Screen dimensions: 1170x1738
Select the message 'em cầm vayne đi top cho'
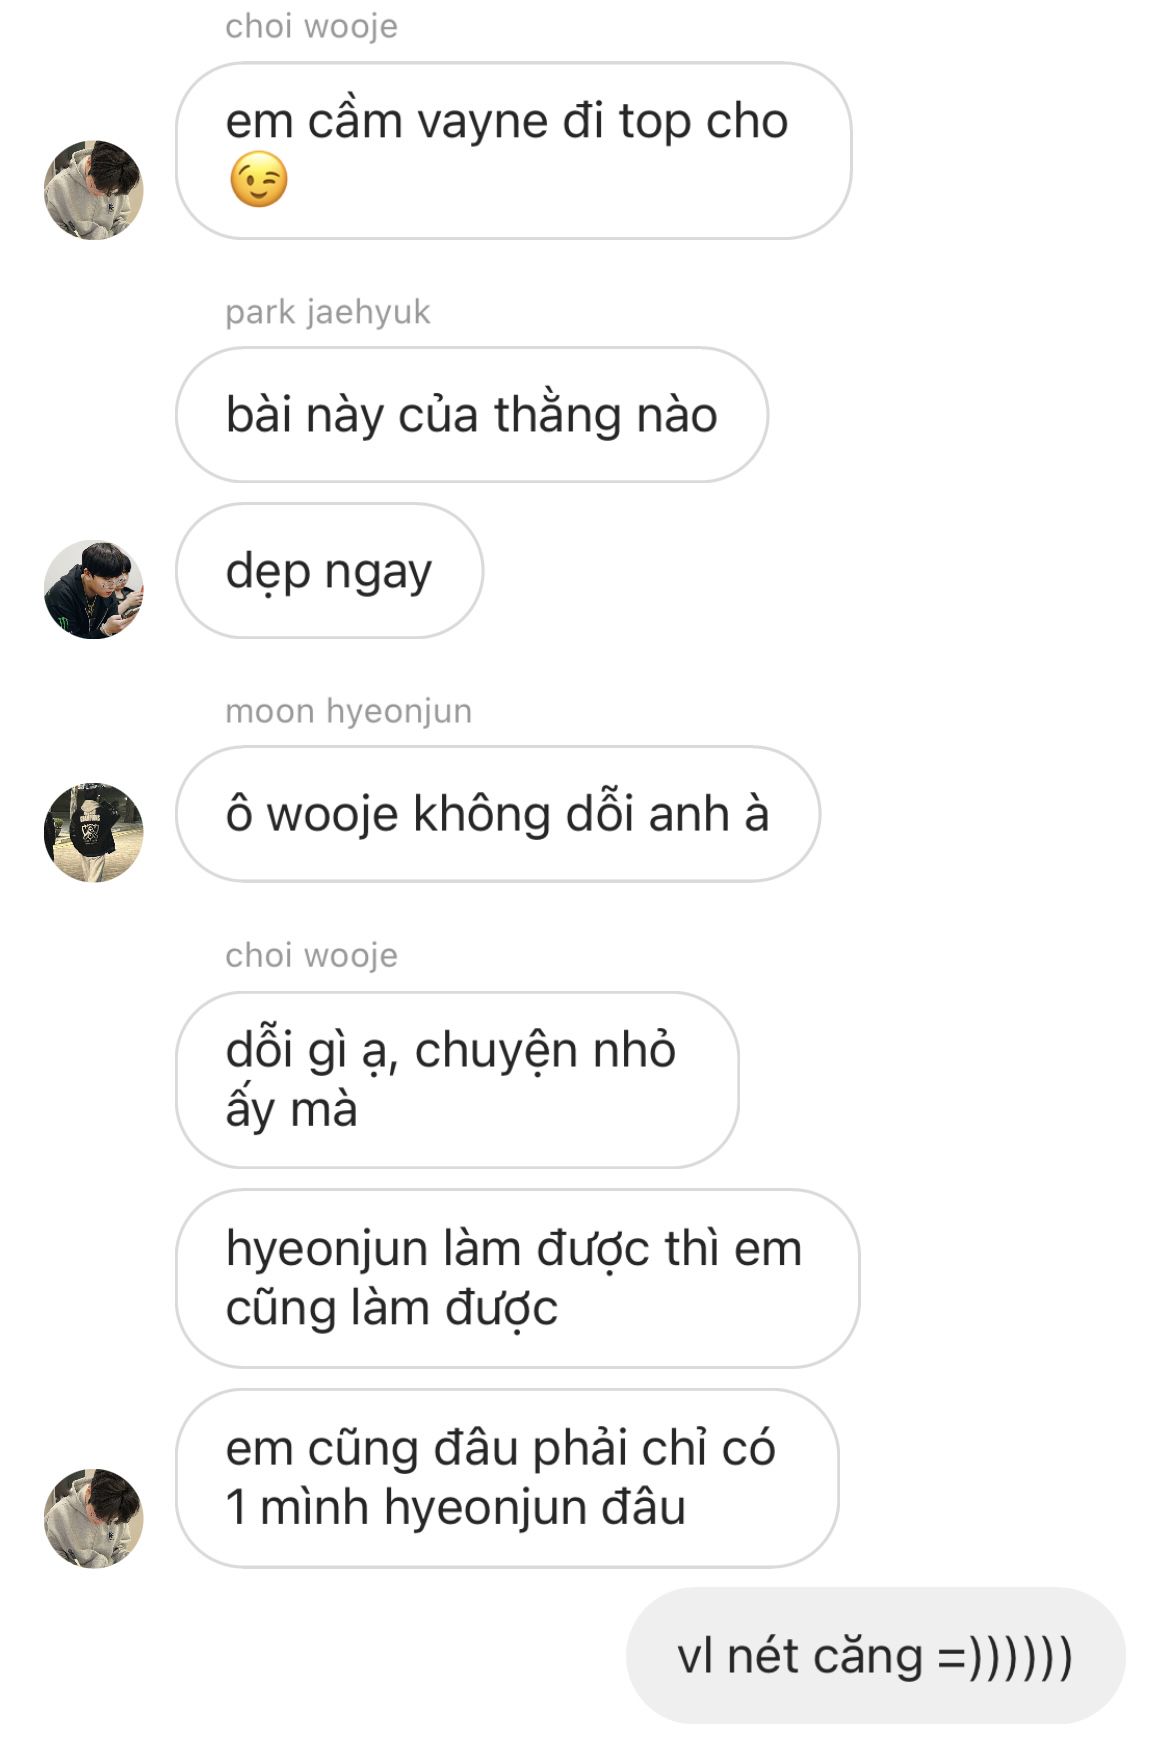[513, 151]
